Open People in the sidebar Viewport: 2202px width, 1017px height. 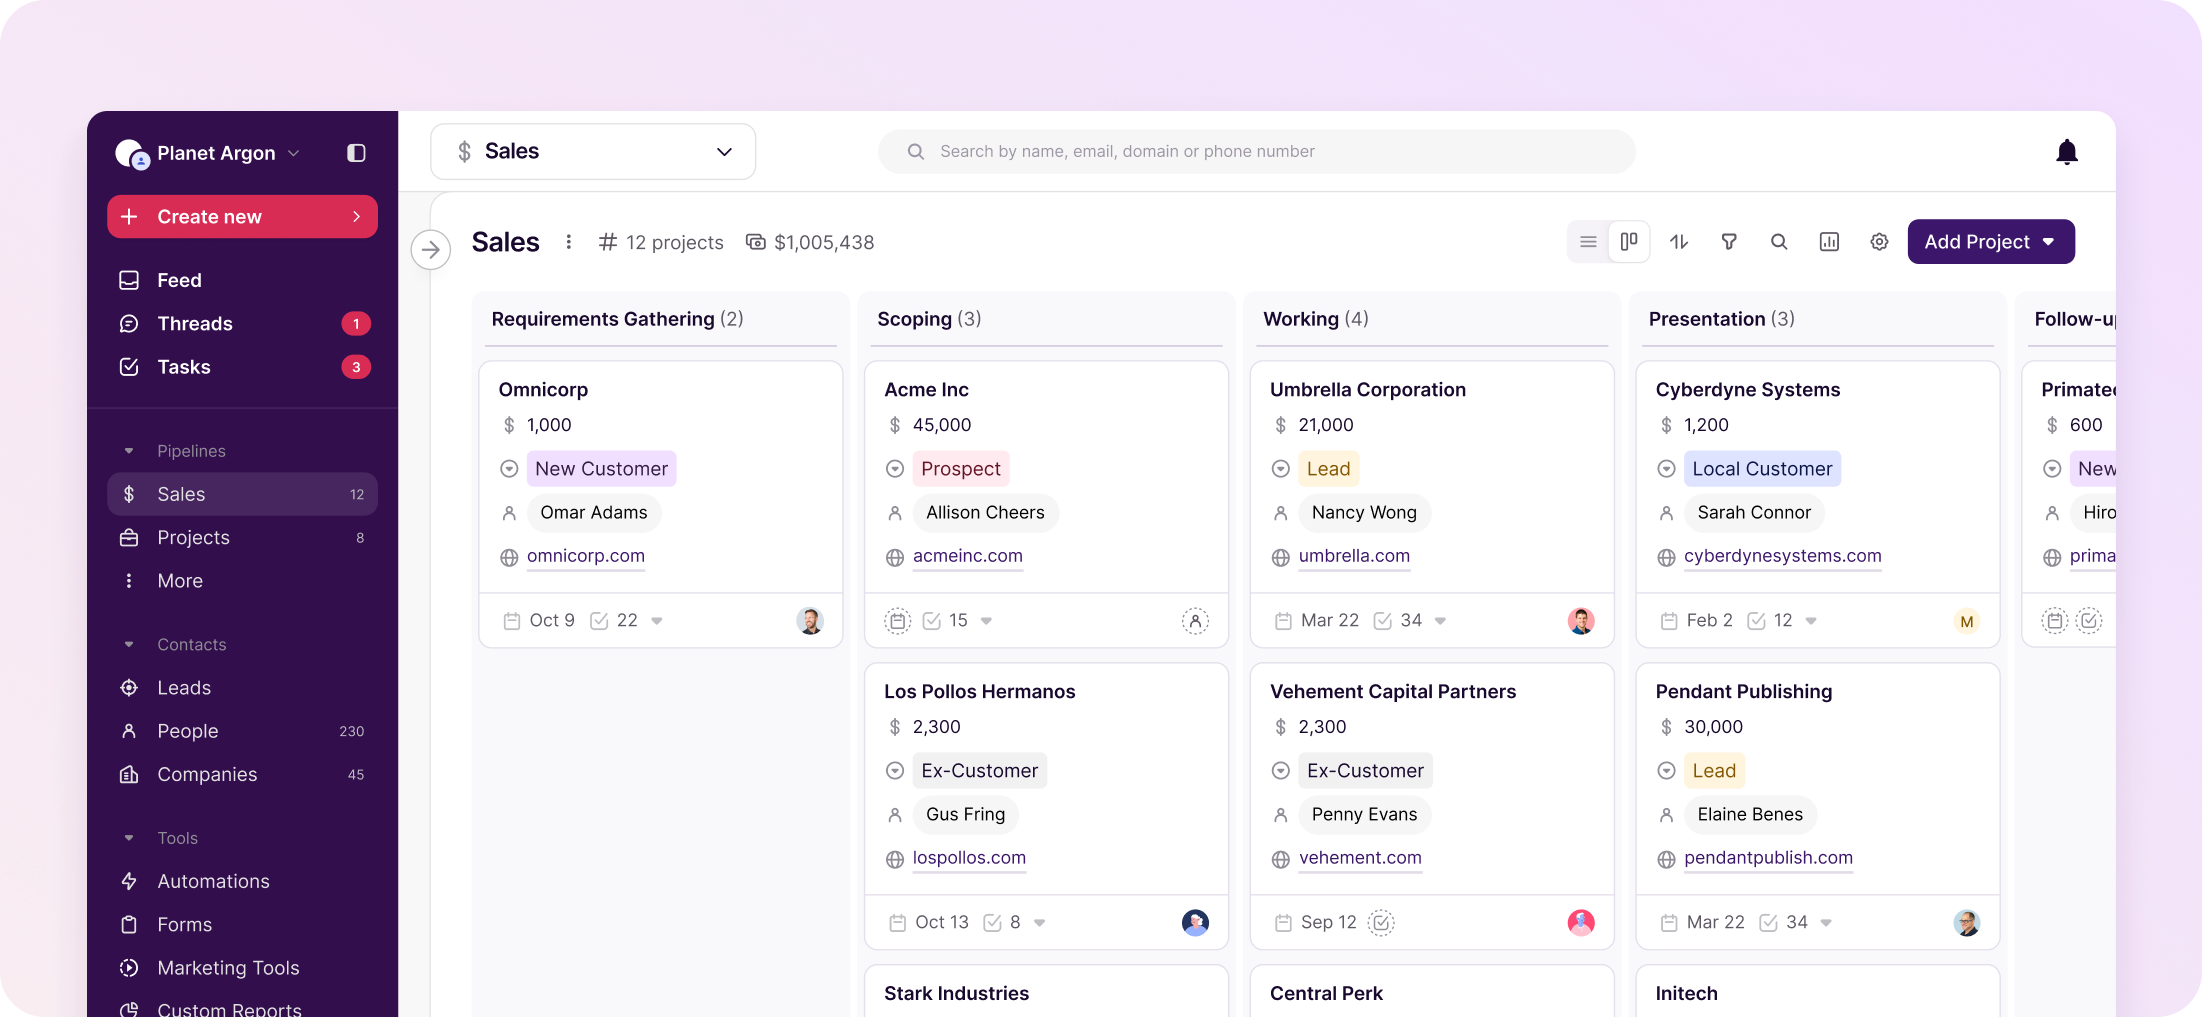[x=242, y=731]
